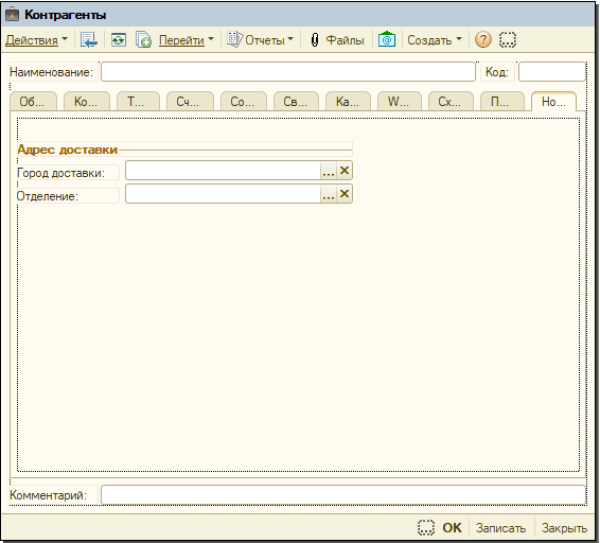600x543 pixels.
Task: Open the Действия dropdown menu
Action: coord(37,40)
